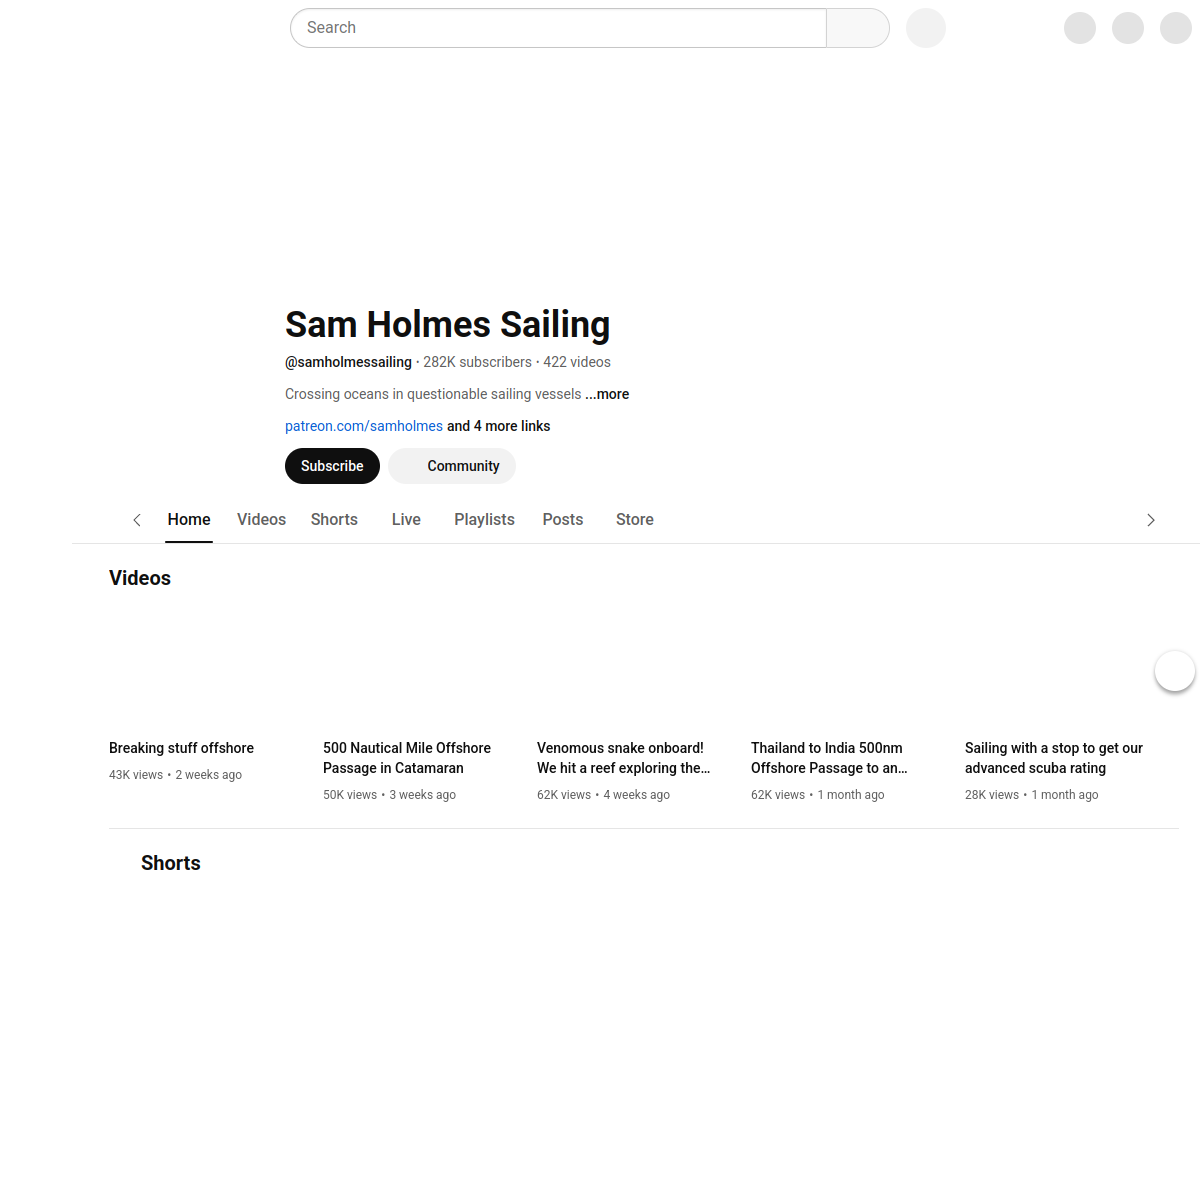Go to the Live tab
This screenshot has width=1200, height=1200.
(x=406, y=519)
